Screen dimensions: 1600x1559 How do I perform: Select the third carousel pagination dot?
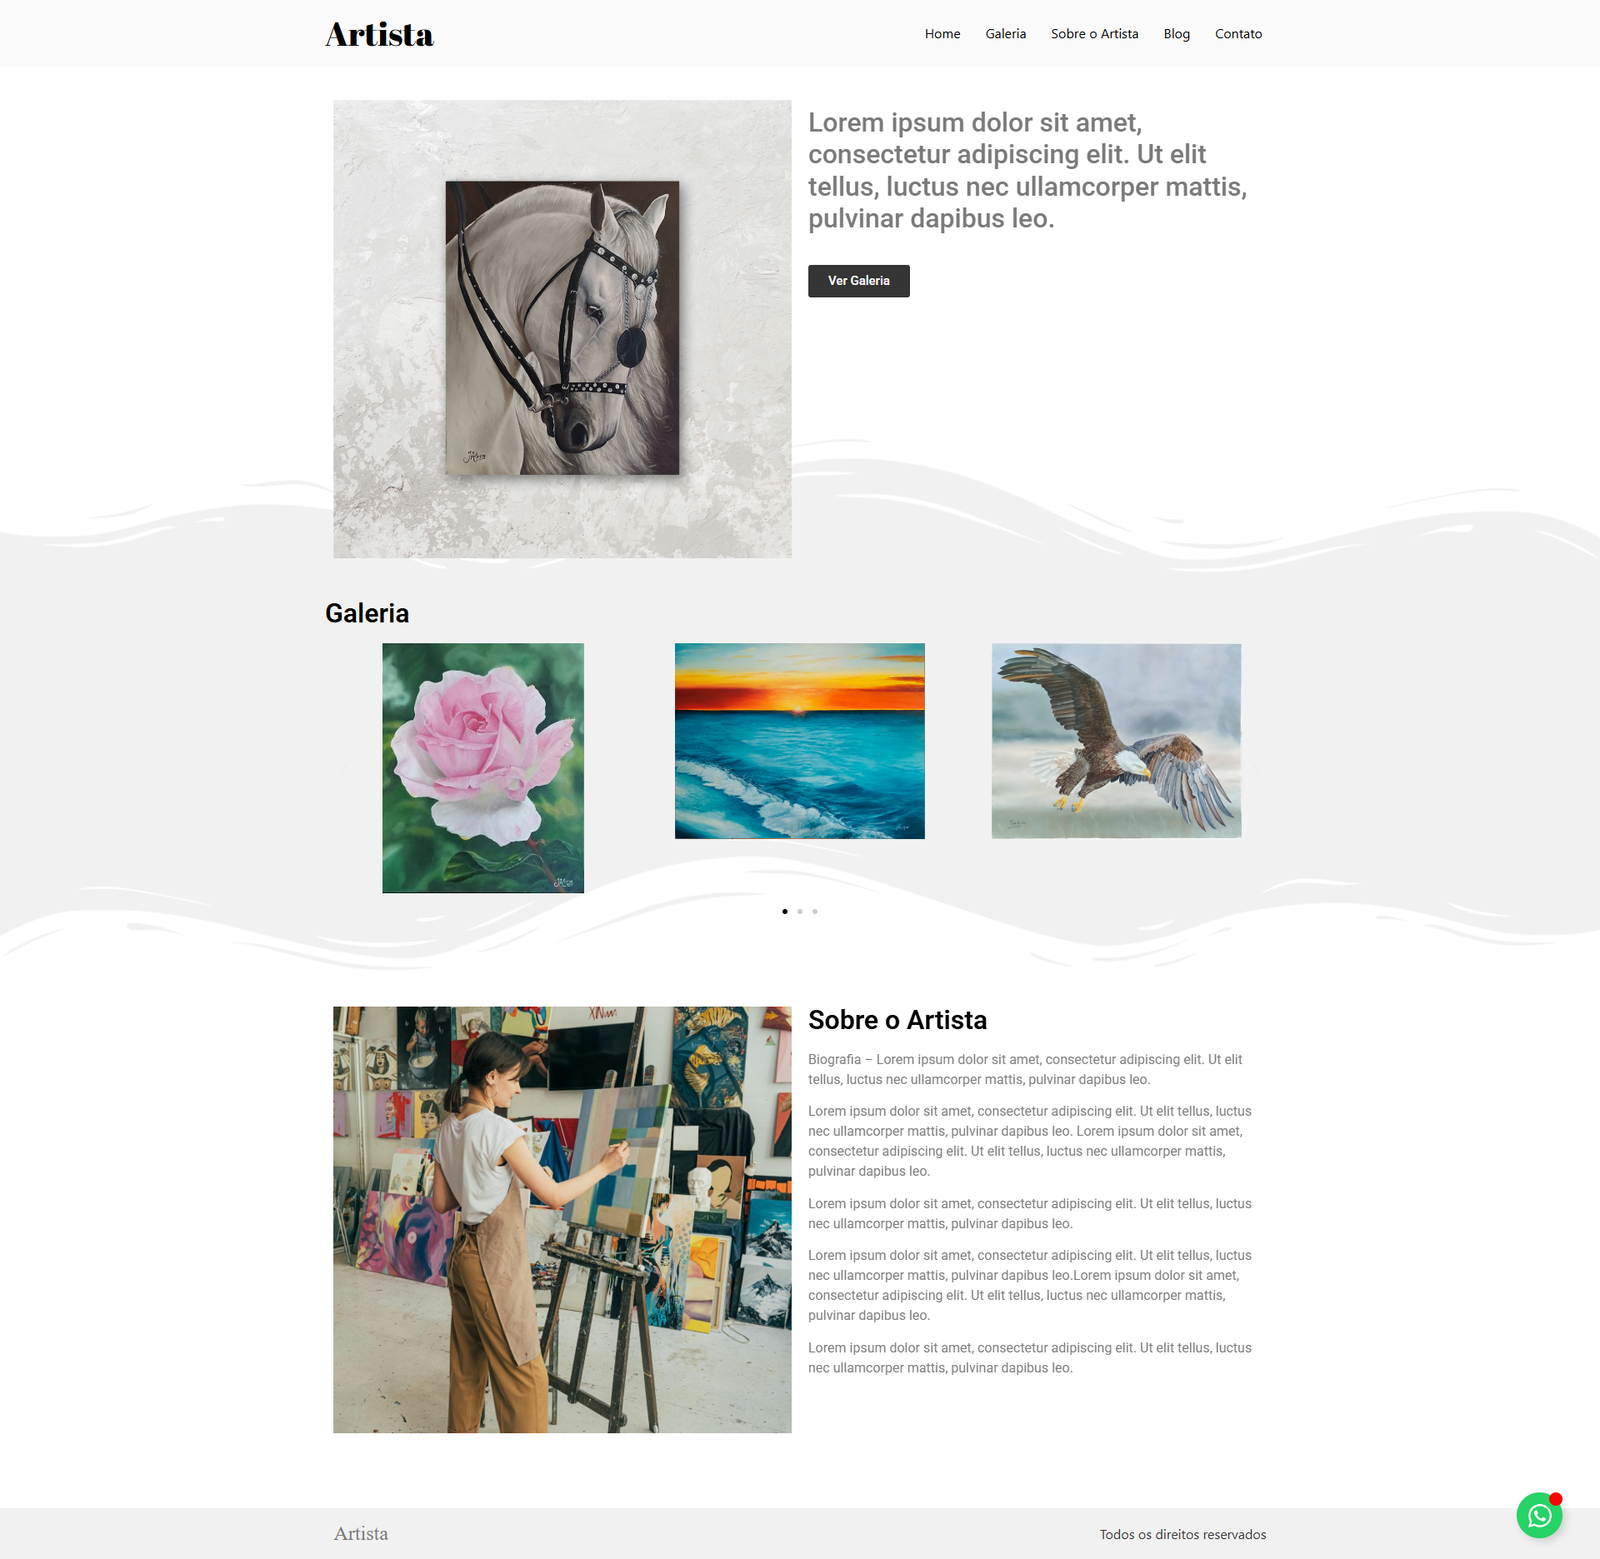click(x=815, y=911)
